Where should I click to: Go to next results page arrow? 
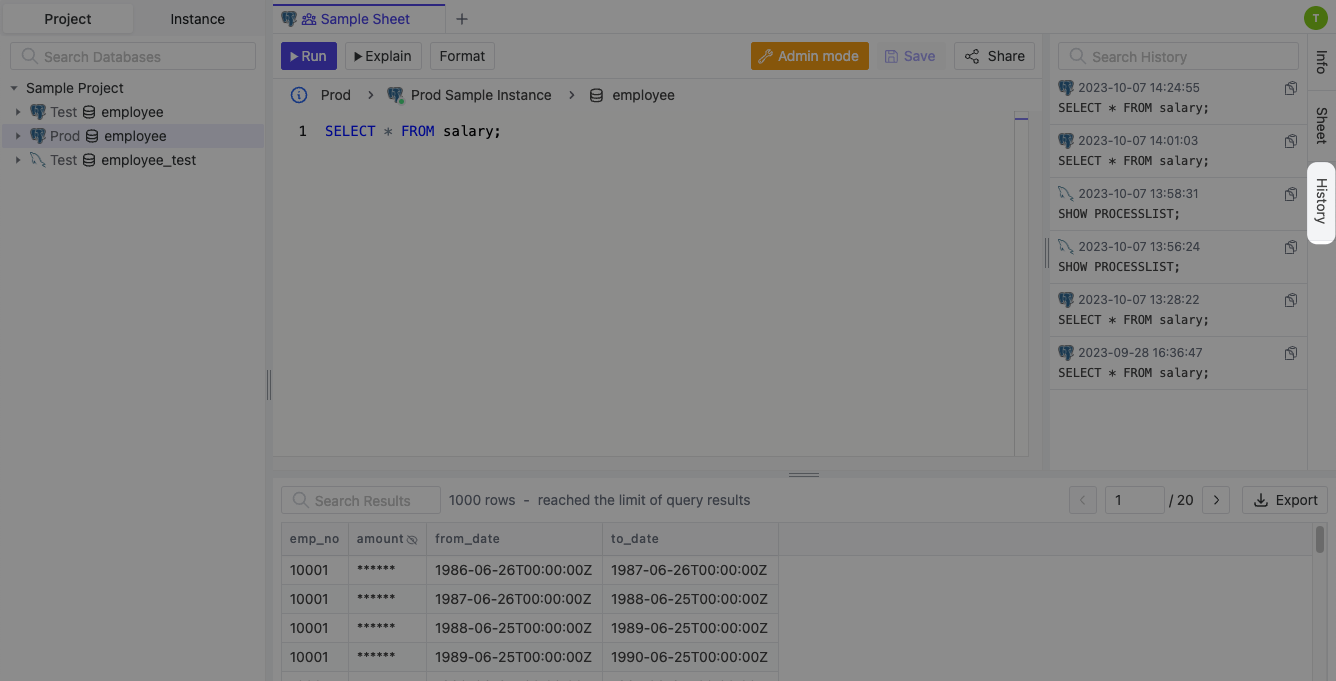click(1216, 500)
